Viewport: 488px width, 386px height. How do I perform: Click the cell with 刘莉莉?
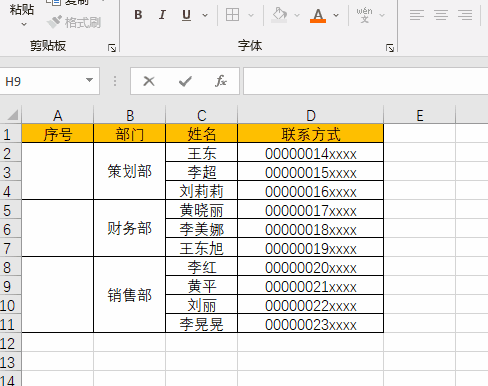(x=202, y=191)
